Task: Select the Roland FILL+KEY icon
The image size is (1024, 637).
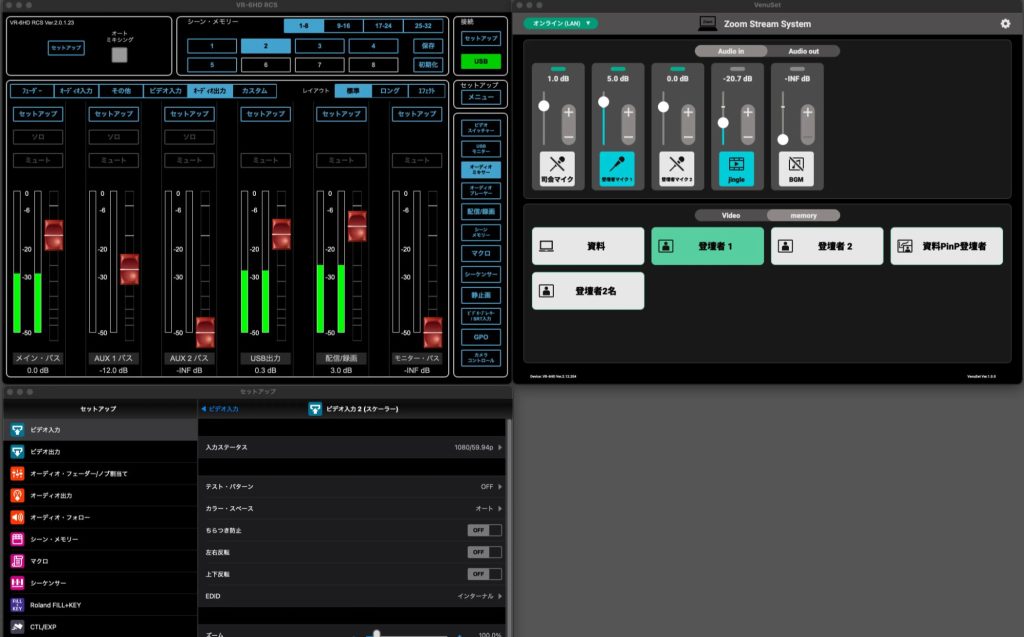Action: pos(17,604)
